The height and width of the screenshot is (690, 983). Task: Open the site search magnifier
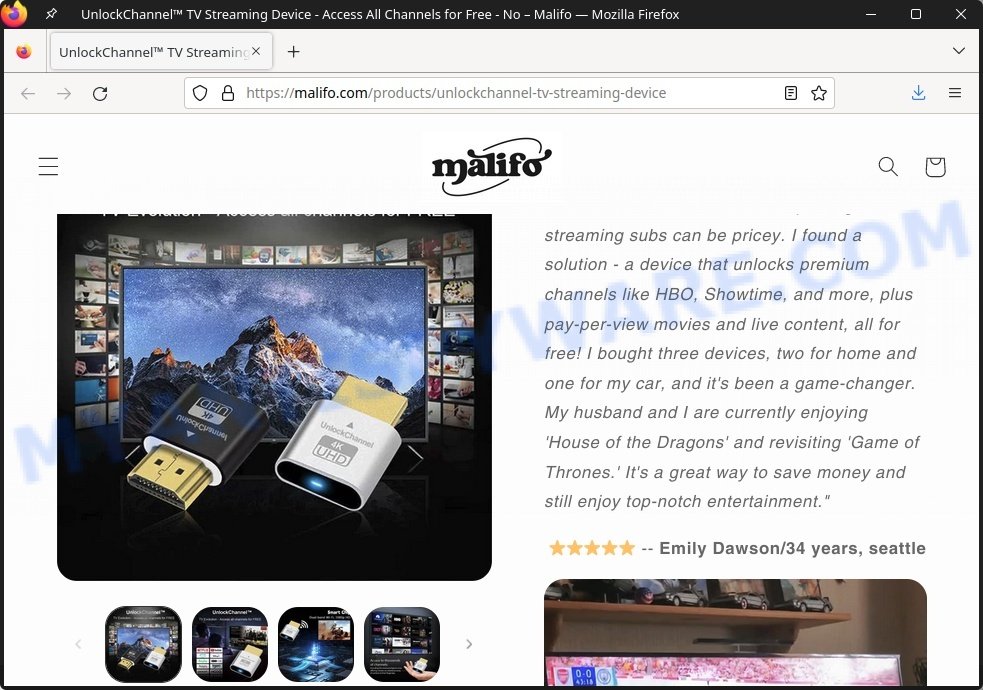point(888,167)
